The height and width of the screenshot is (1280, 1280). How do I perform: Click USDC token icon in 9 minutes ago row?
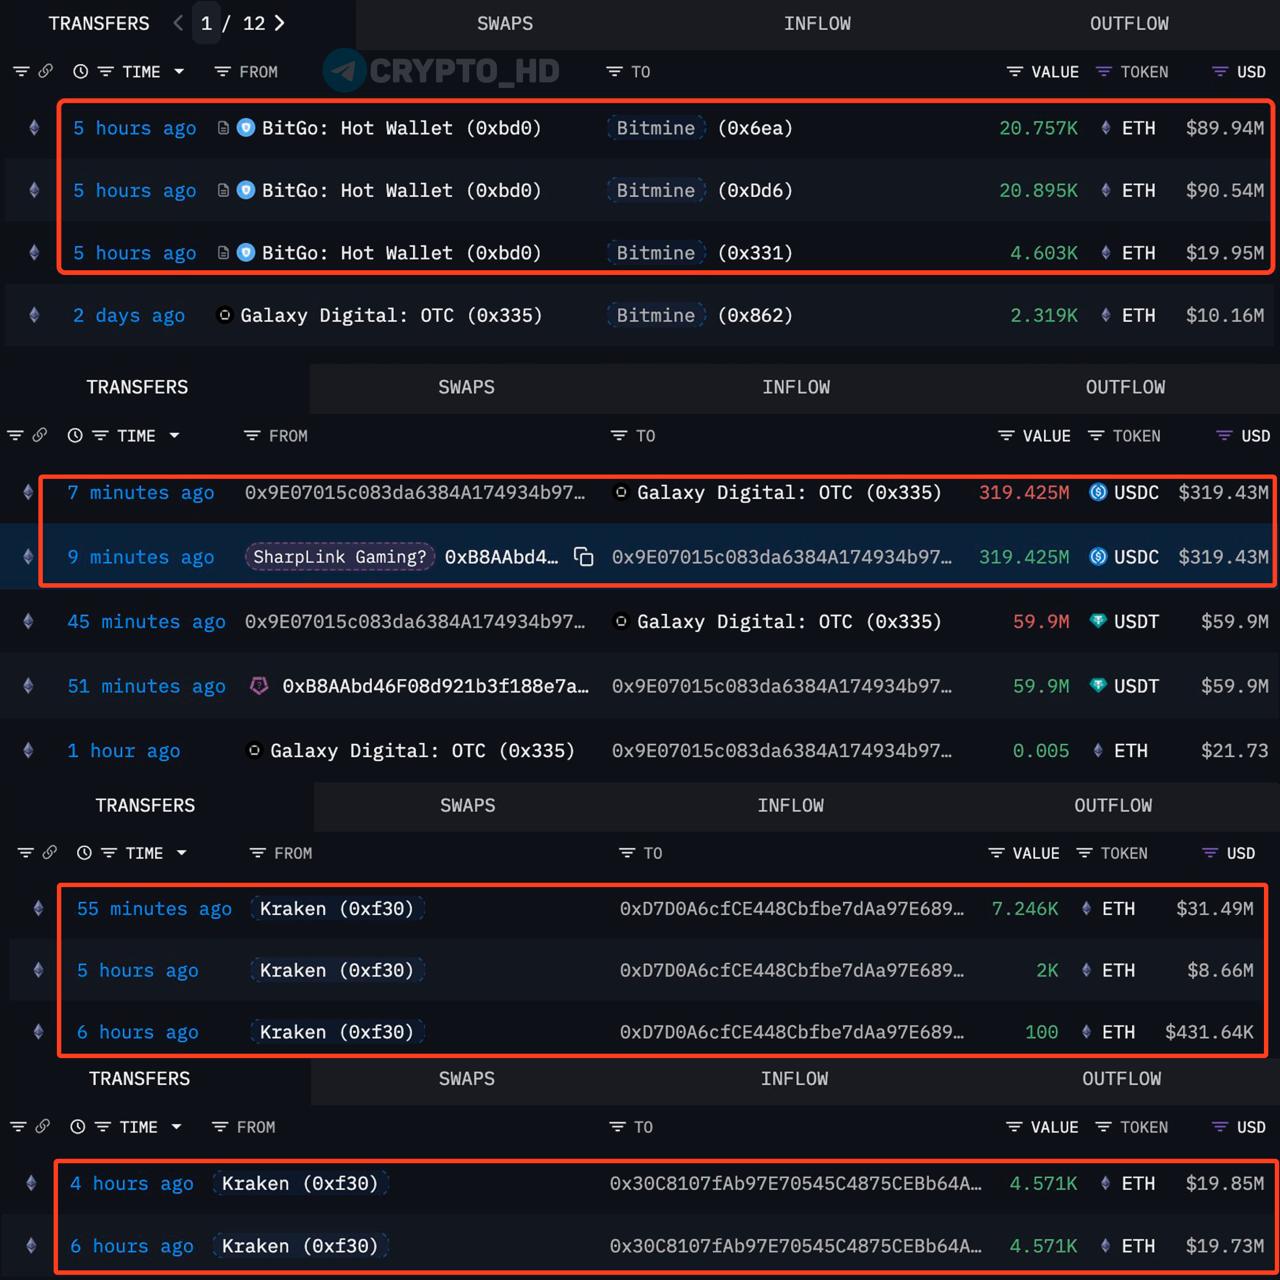(1098, 557)
